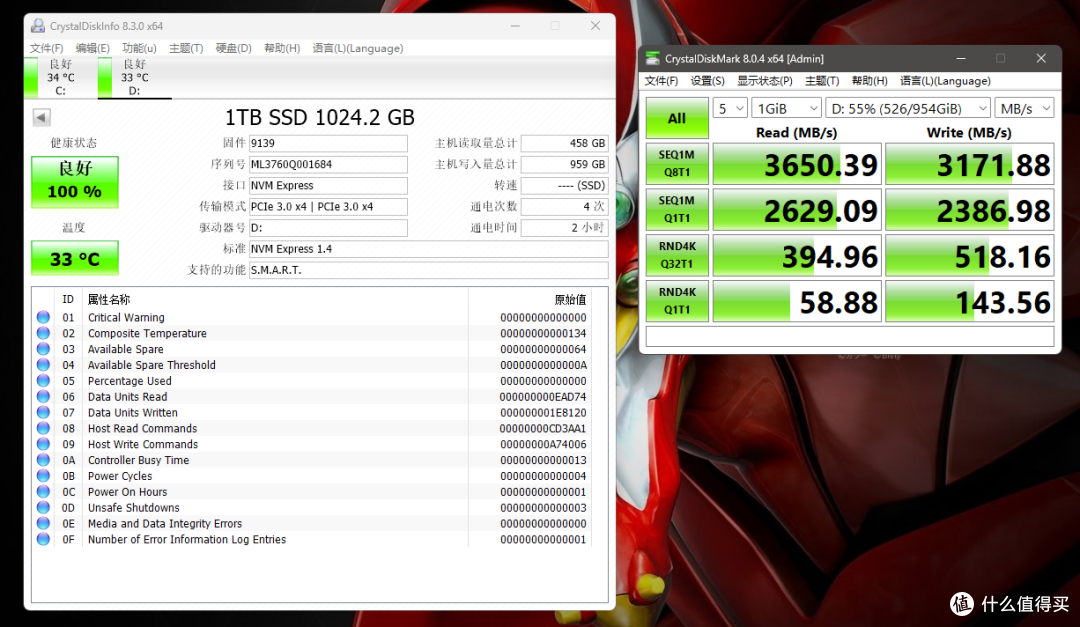Open the 文件(F) menu in CrystalDiskInfo
Image resolution: width=1080 pixels, height=627 pixels.
tap(46, 48)
